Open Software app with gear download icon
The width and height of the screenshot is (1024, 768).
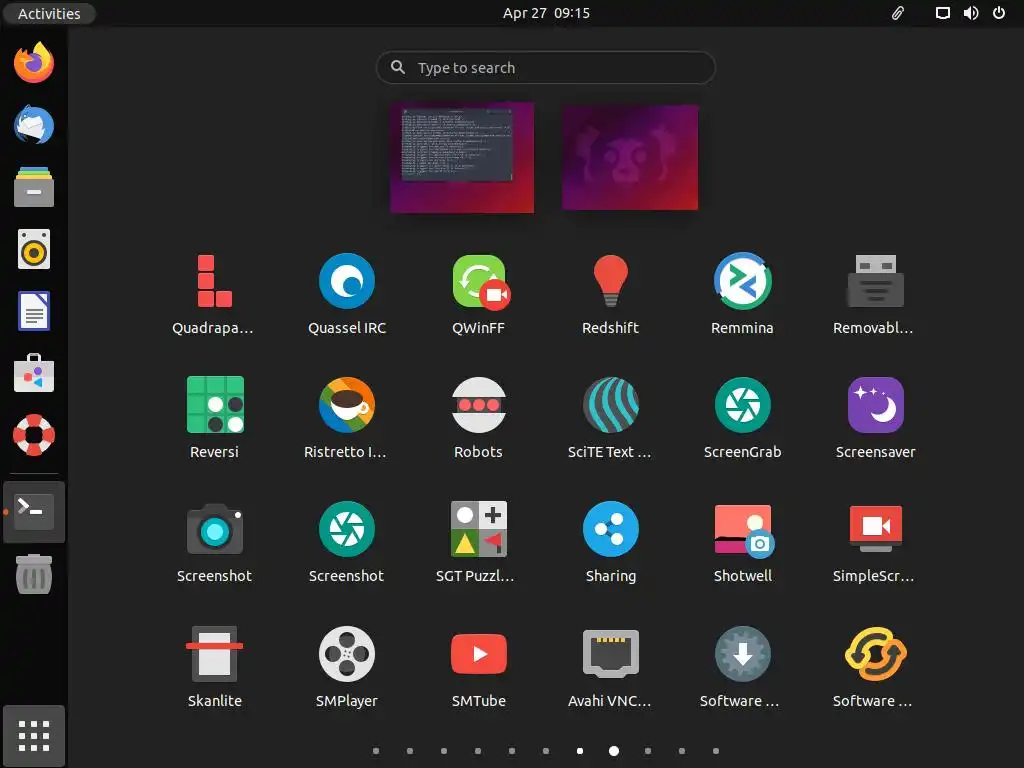[x=743, y=667]
